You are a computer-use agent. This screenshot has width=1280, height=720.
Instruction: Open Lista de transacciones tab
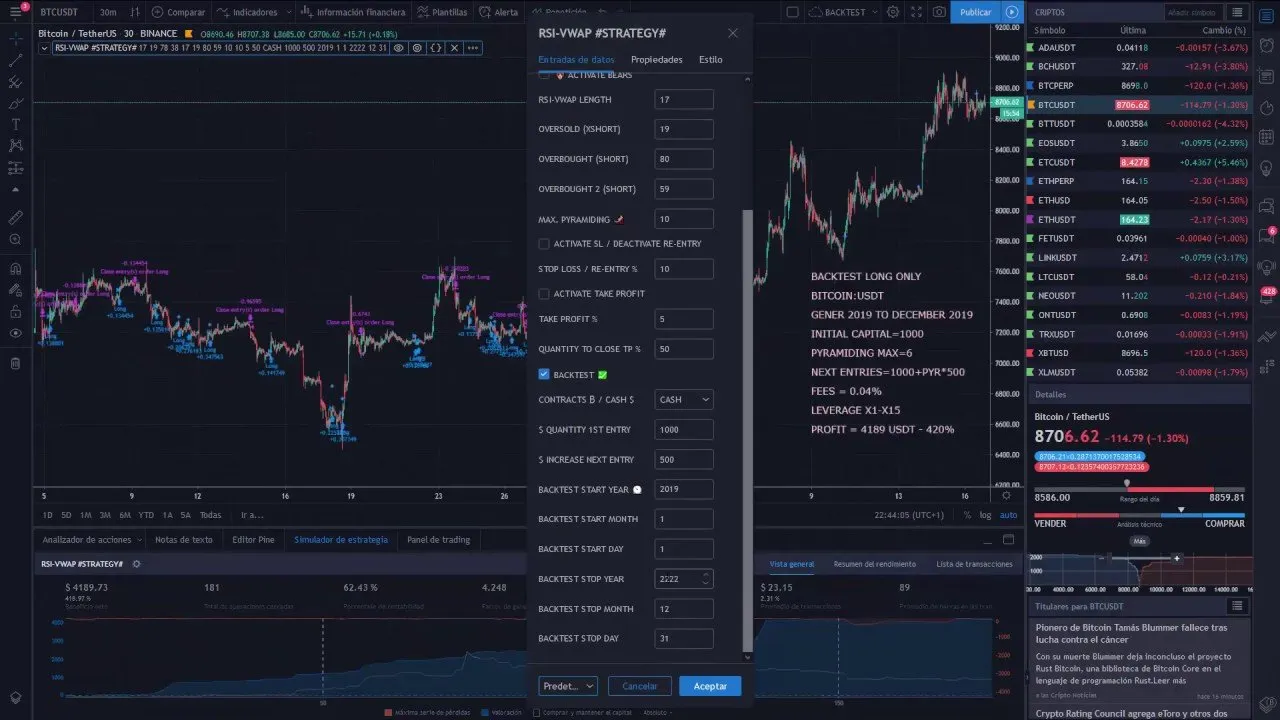pyautogui.click(x=974, y=564)
